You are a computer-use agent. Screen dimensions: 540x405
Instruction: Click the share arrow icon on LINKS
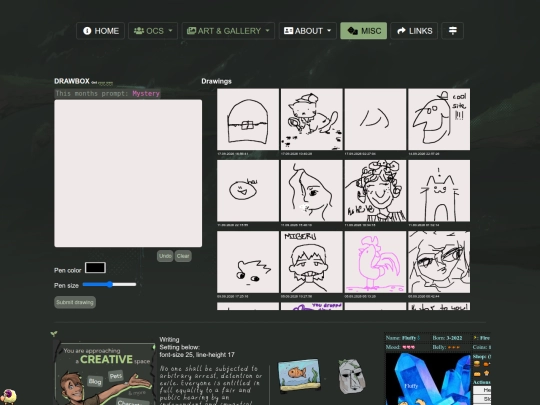click(401, 31)
